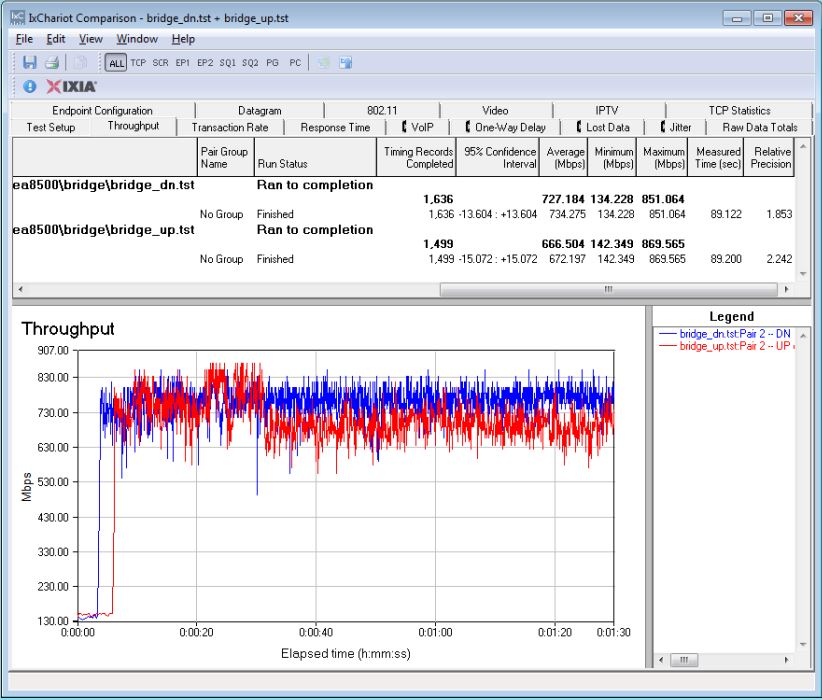Open the Help menu
The image size is (822, 700).
point(183,39)
